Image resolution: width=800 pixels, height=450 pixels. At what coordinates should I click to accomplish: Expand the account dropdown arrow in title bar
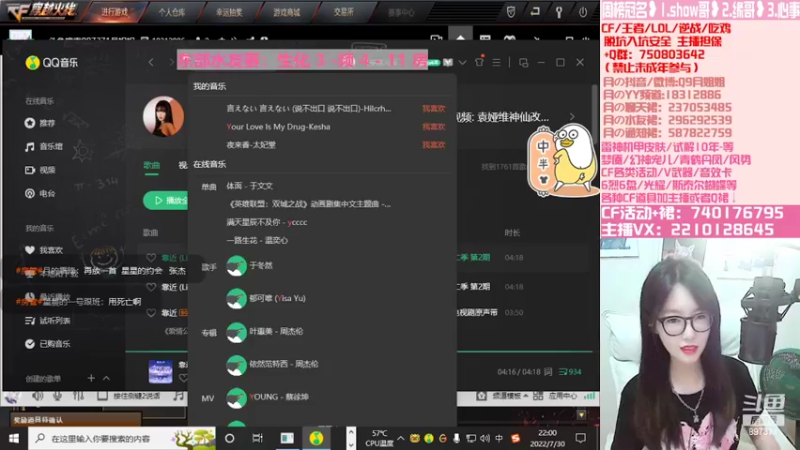pyautogui.click(x=462, y=62)
